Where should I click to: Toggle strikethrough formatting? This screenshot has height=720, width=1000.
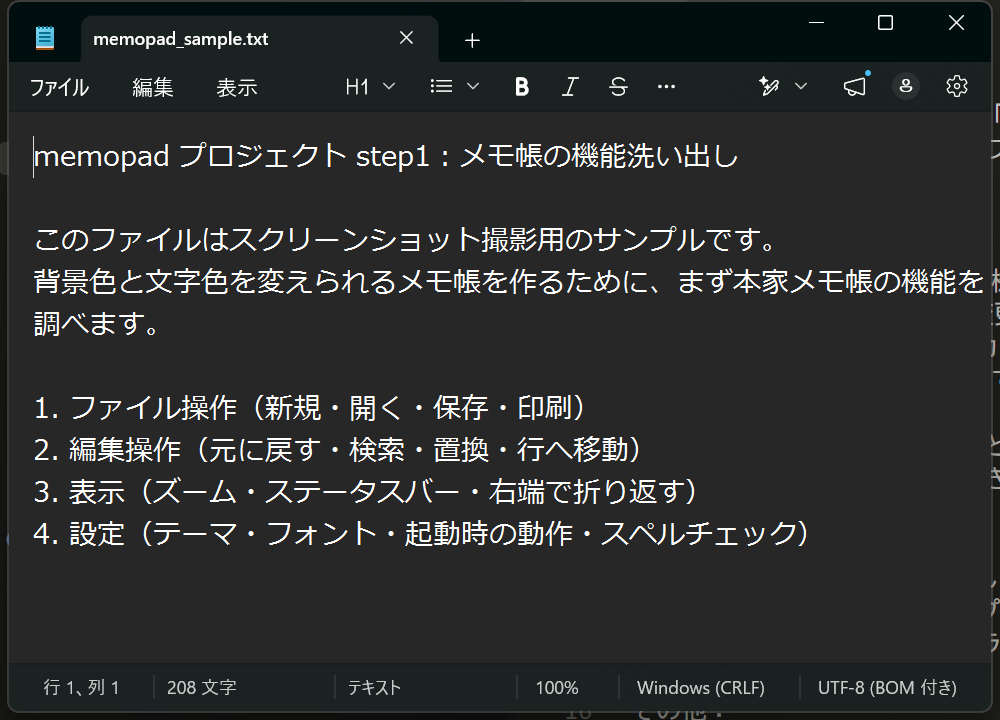(618, 86)
